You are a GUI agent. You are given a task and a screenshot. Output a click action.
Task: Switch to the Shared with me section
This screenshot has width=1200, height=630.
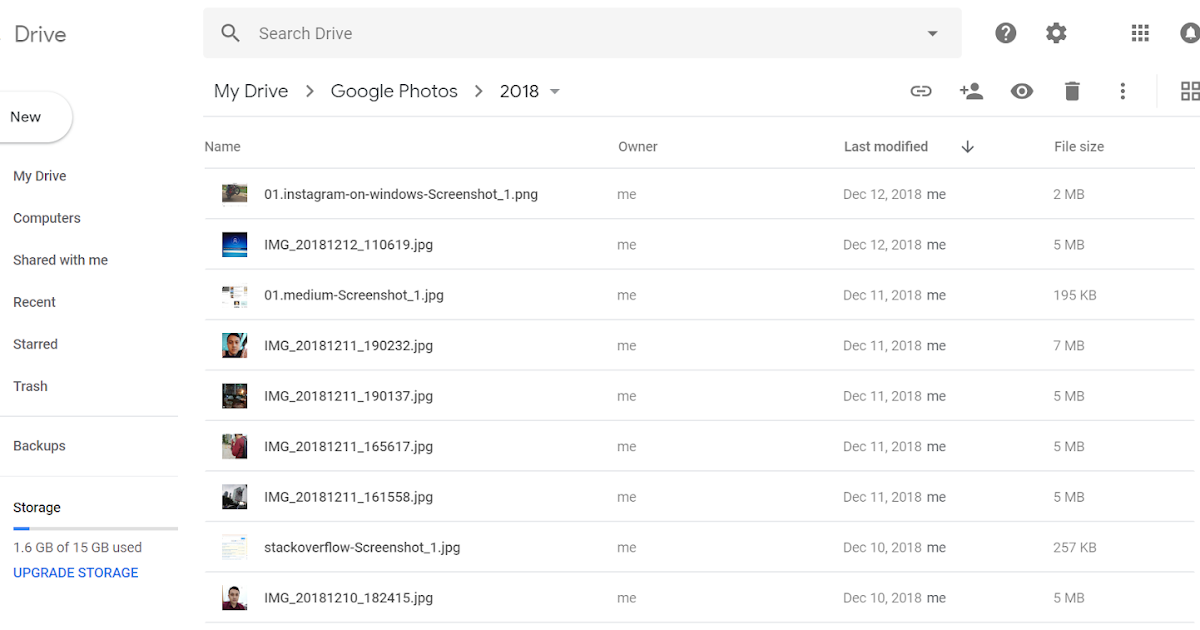[x=60, y=259]
